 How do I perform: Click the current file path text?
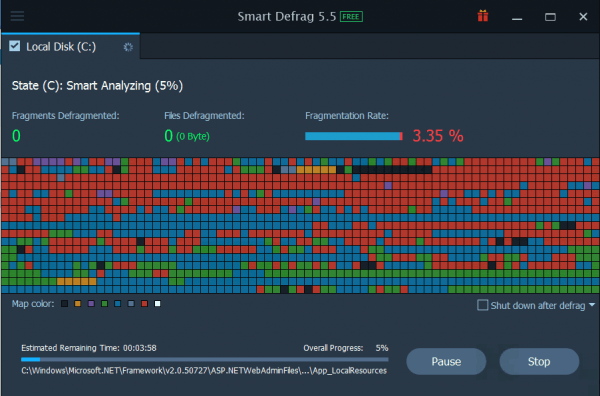coord(204,370)
